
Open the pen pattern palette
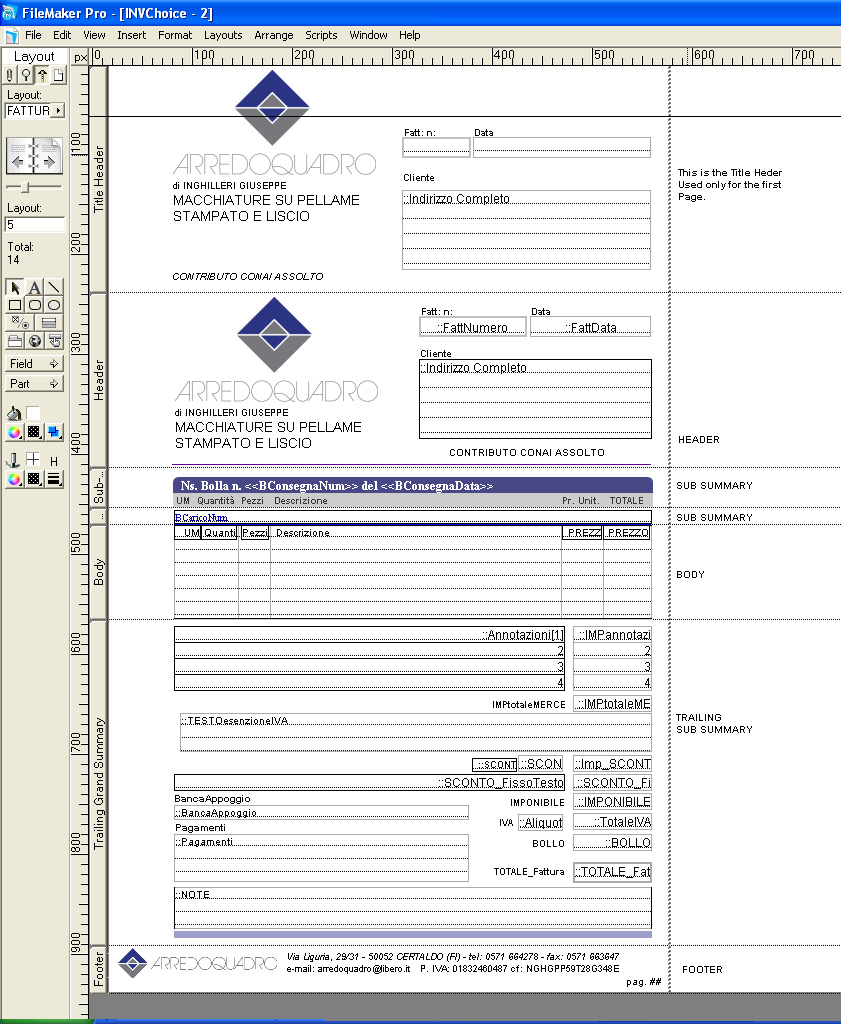pos(34,479)
